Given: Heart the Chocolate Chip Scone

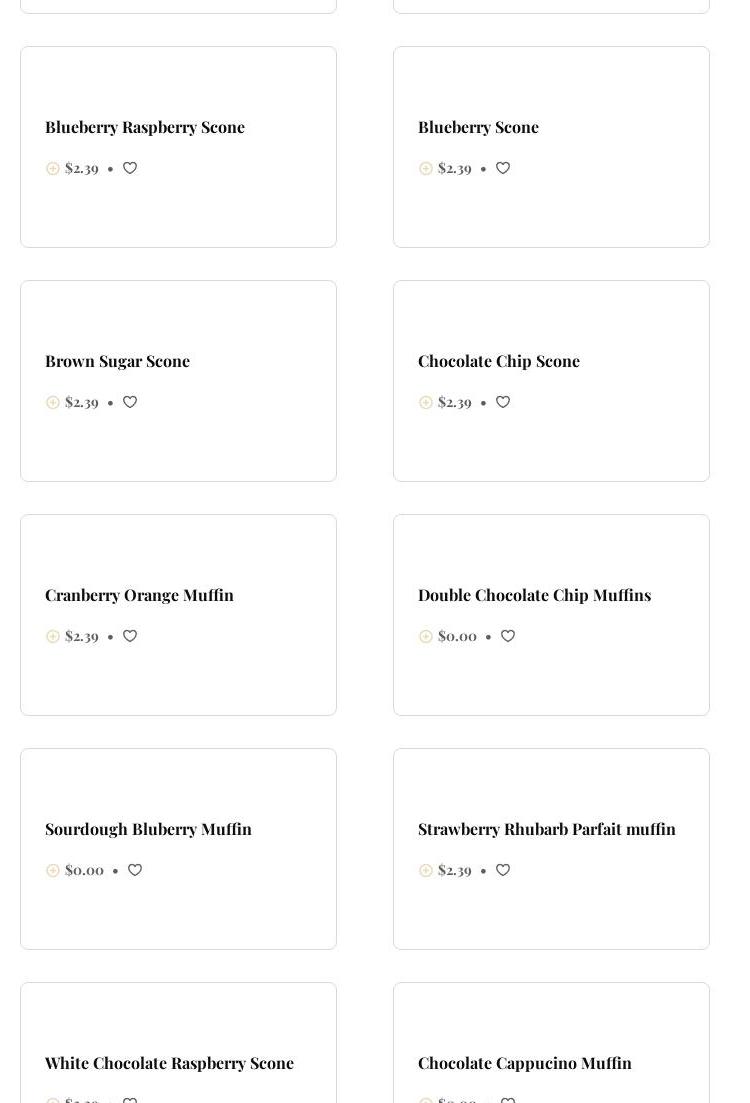Looking at the screenshot, I should 503,402.
